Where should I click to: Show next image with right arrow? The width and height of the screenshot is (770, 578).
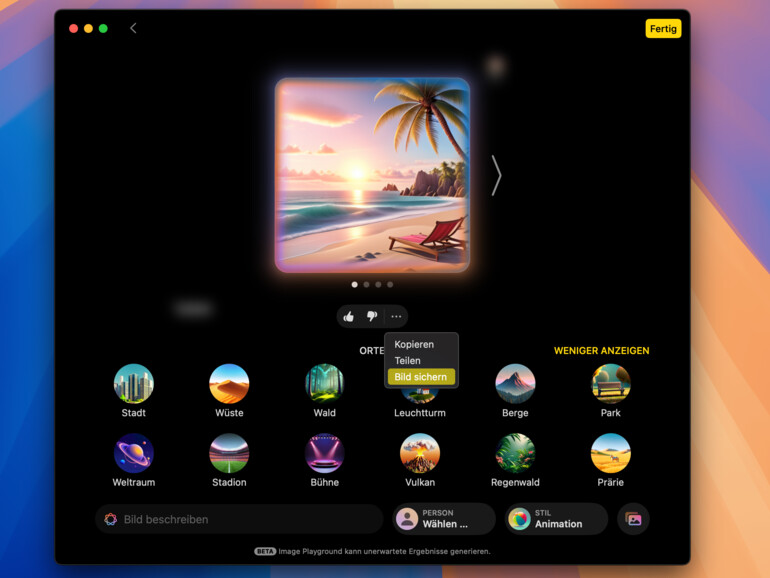[x=496, y=175]
